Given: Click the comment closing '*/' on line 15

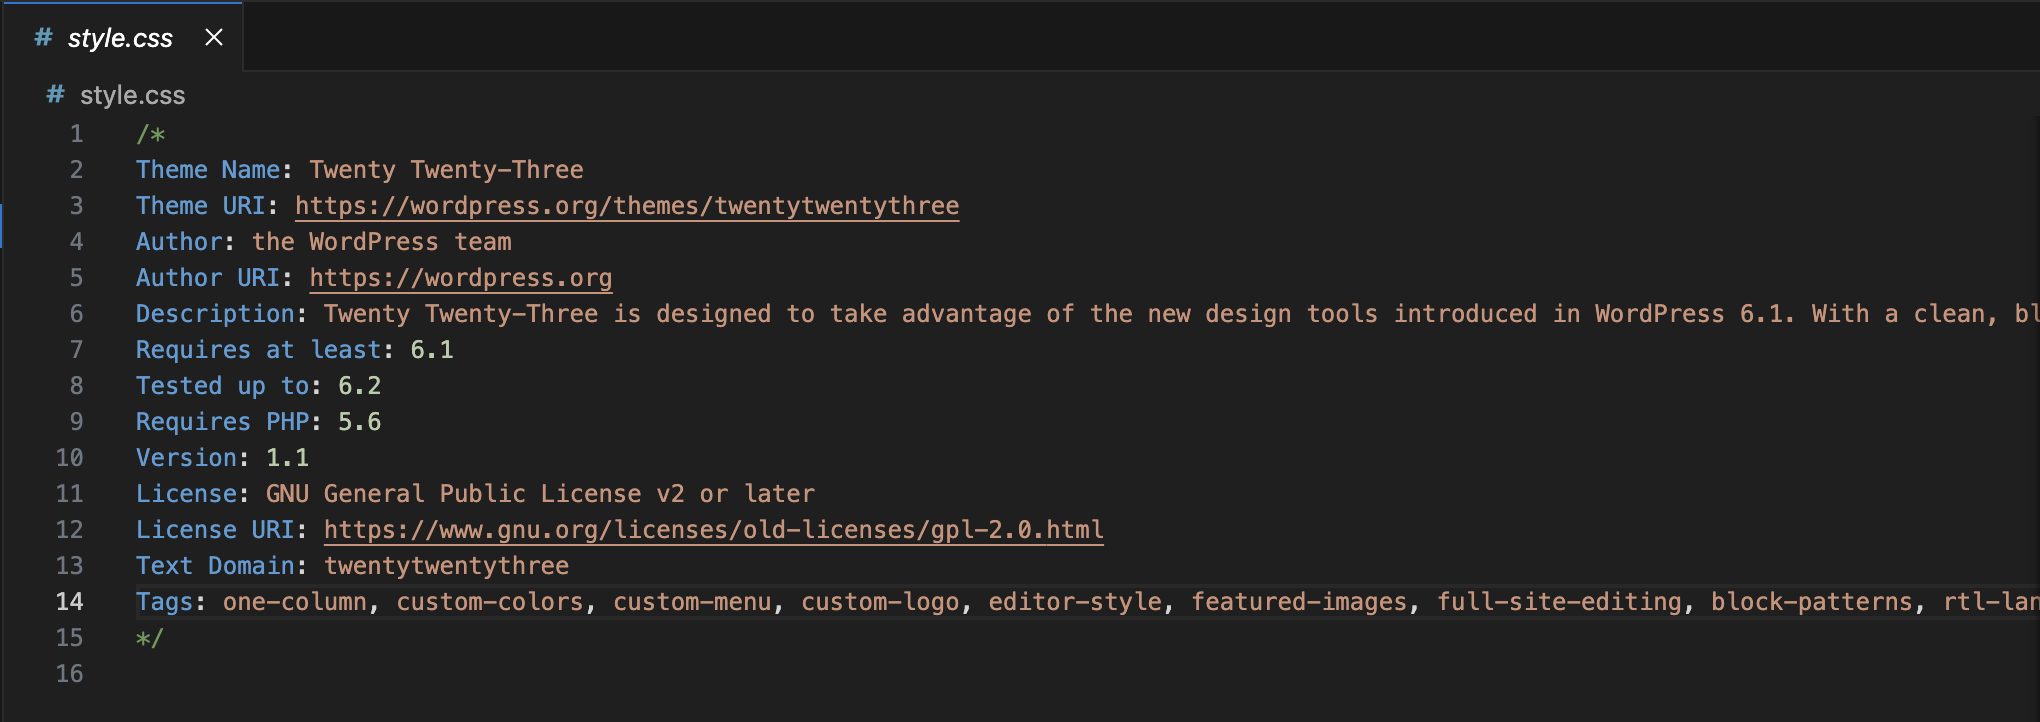Looking at the screenshot, I should 150,638.
